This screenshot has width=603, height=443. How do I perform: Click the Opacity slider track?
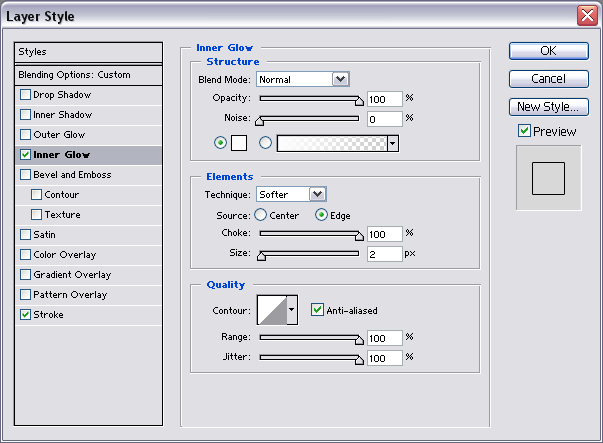(x=310, y=99)
